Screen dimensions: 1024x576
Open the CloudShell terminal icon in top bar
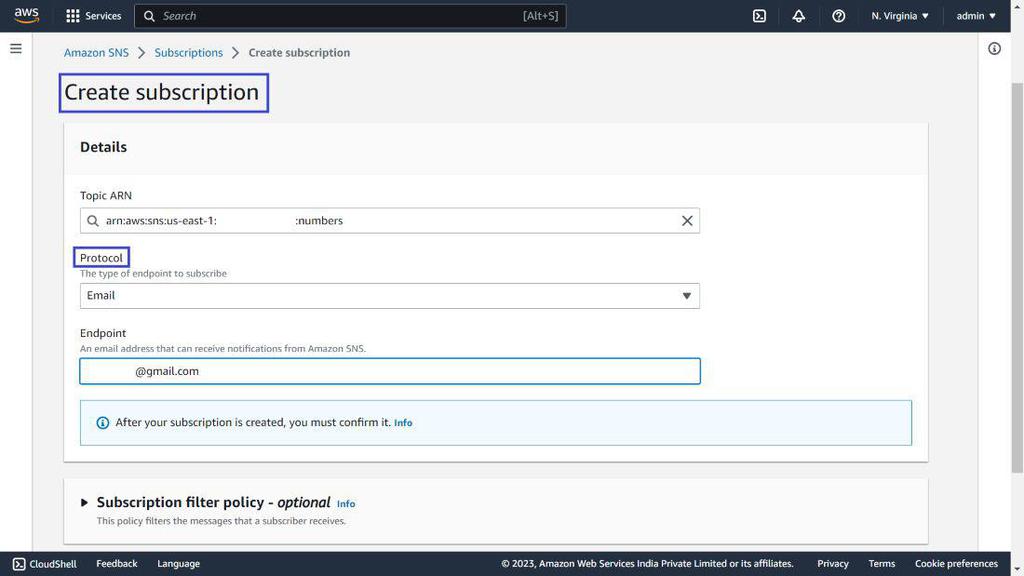759,16
